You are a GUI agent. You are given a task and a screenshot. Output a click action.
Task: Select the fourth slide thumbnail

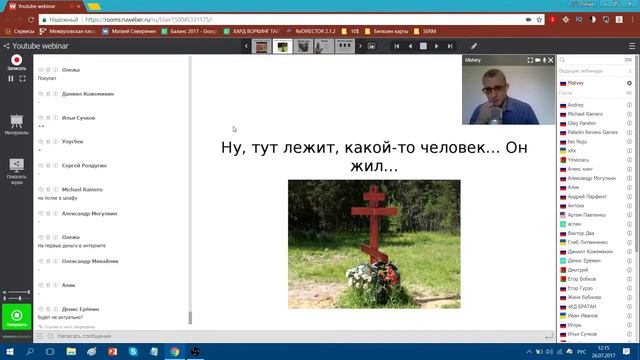324,46
